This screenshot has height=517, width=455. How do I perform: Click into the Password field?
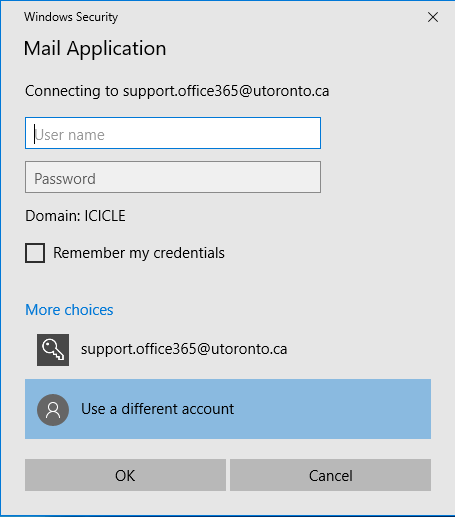coord(173,177)
